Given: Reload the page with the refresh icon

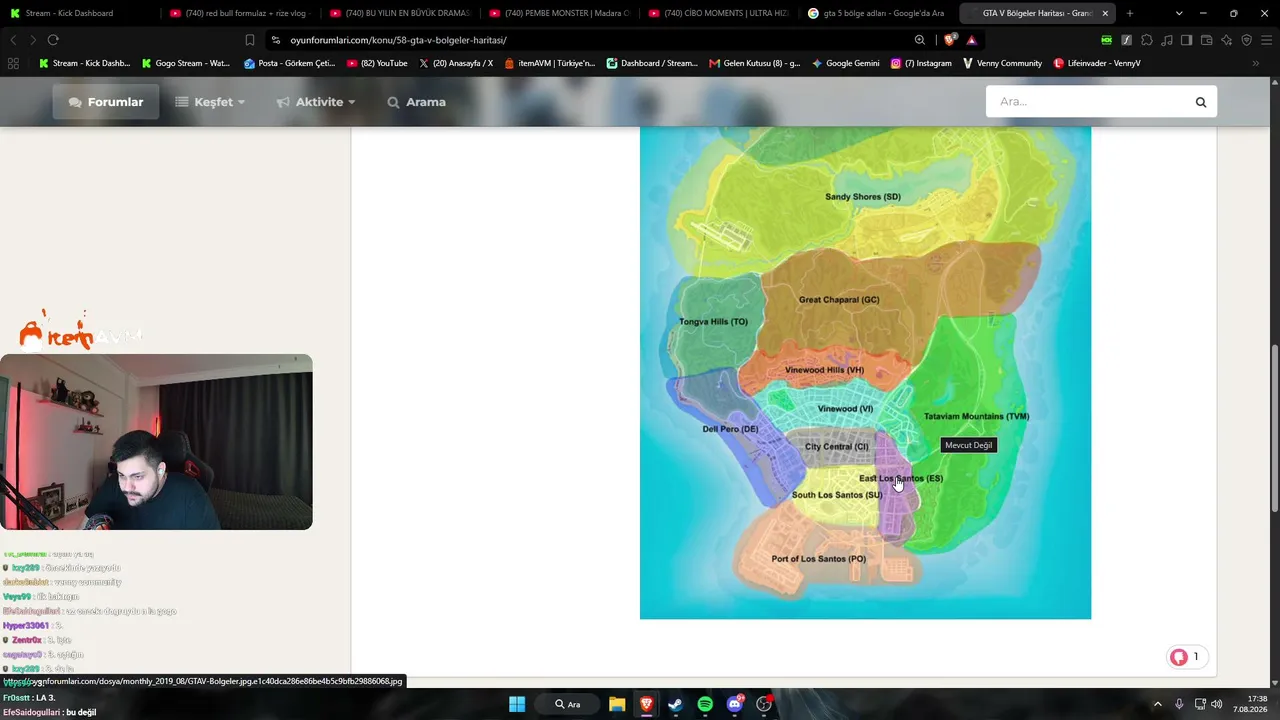Looking at the screenshot, I should pyautogui.click(x=53, y=40).
